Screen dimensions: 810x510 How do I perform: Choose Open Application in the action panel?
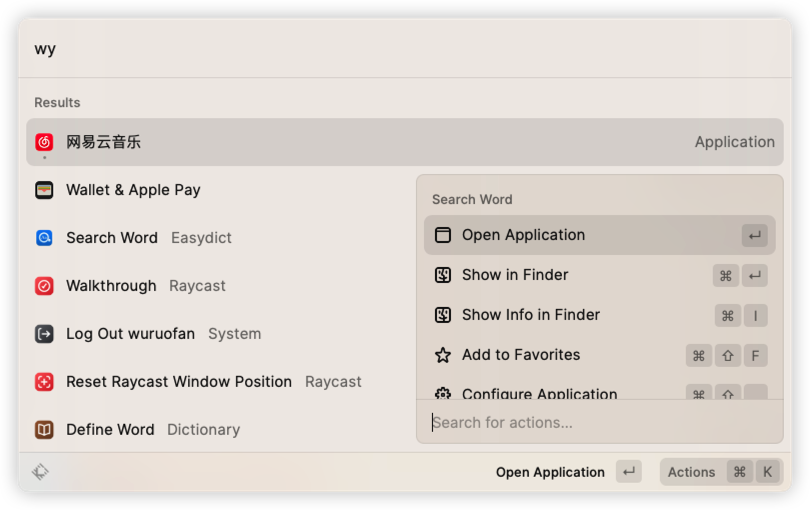[600, 235]
